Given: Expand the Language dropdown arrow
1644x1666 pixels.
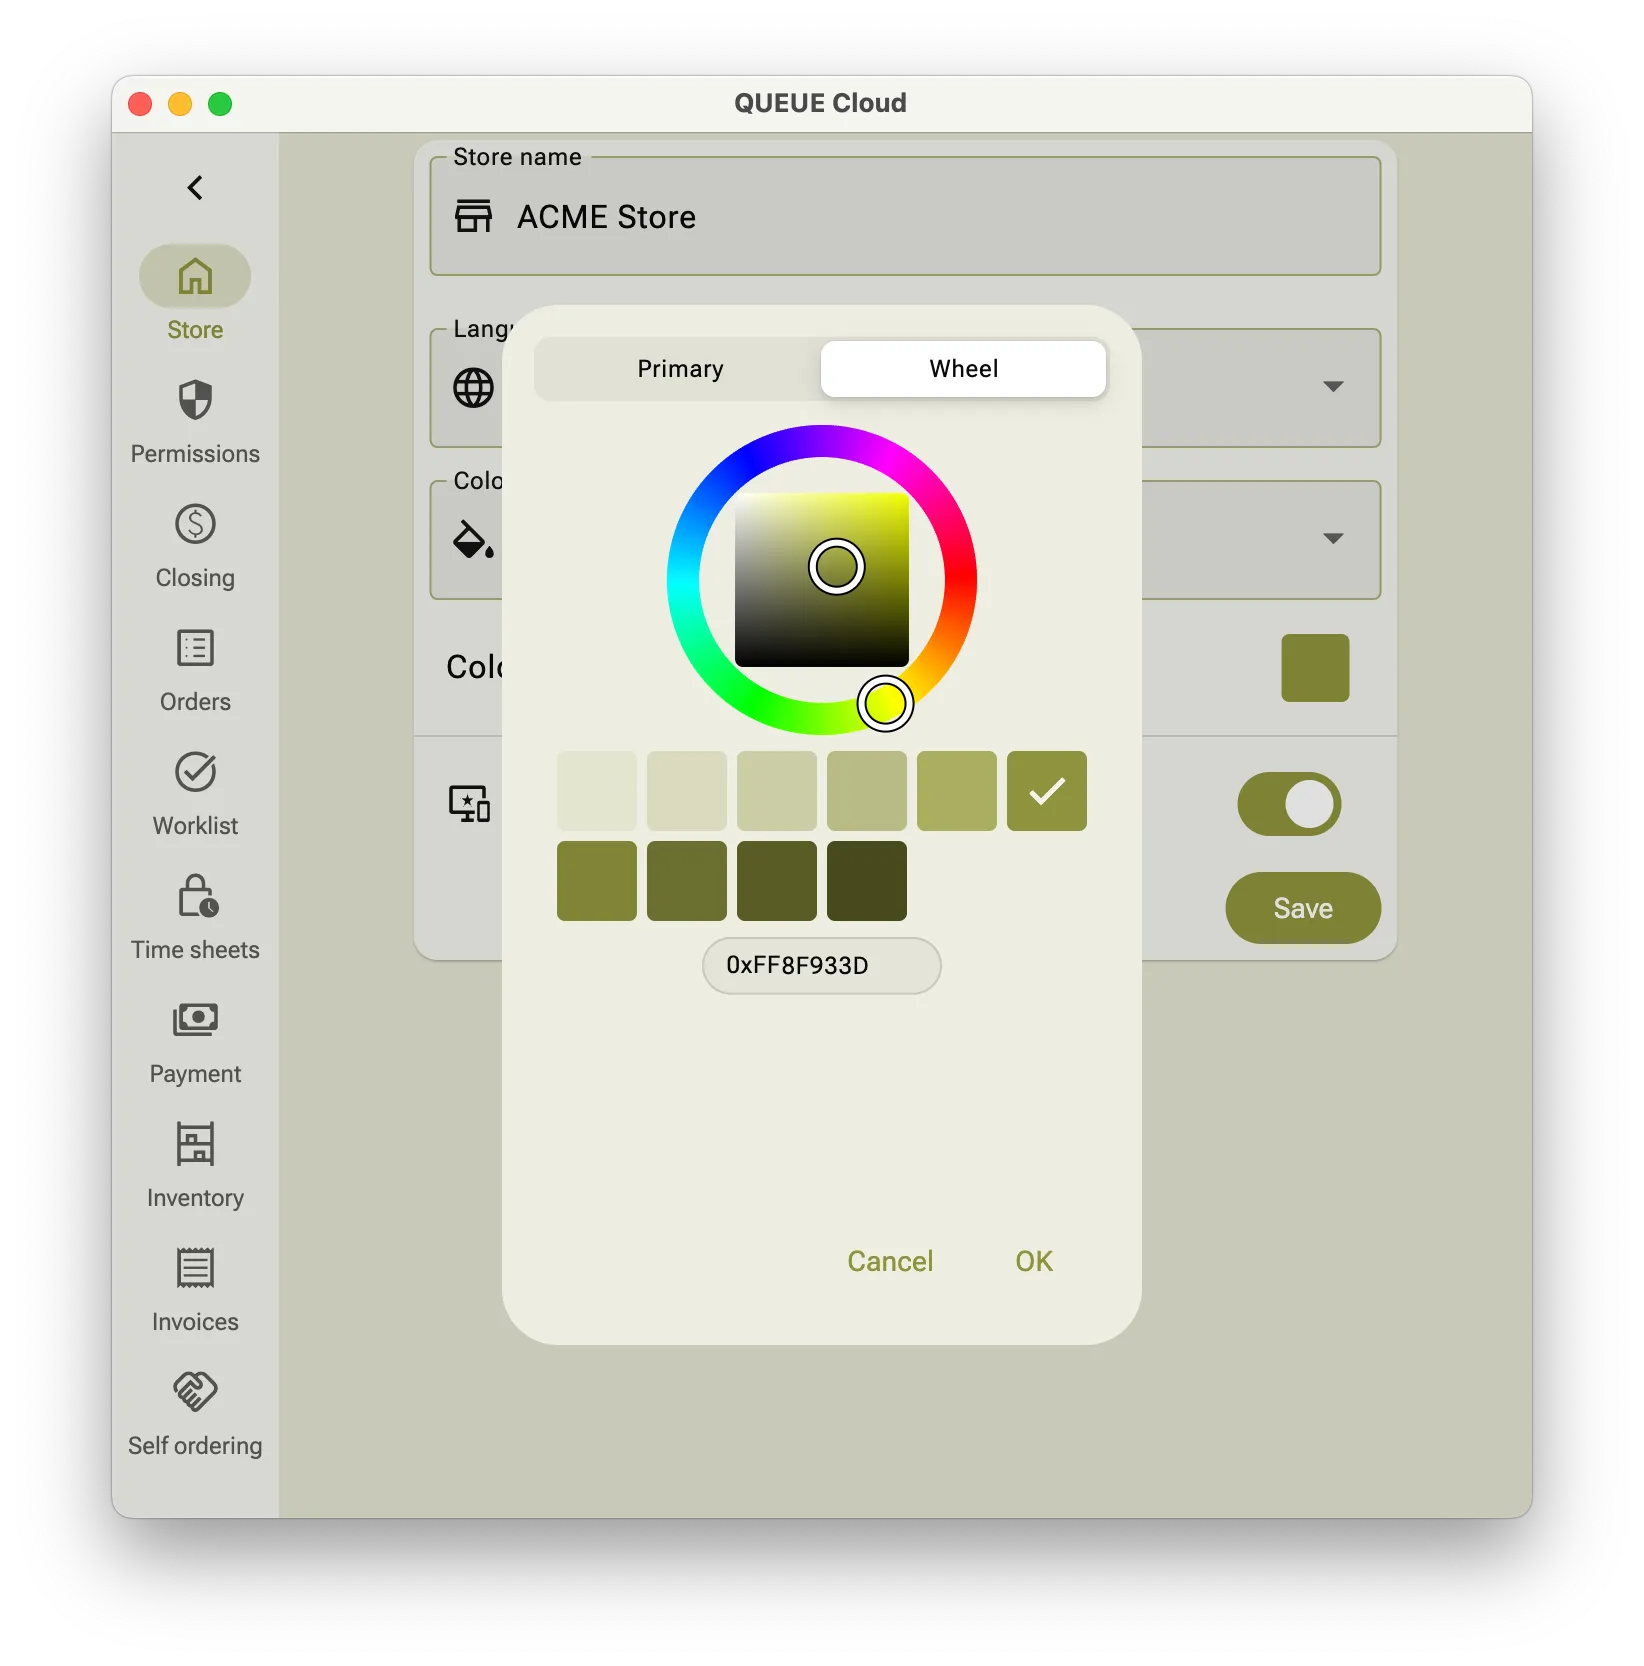Looking at the screenshot, I should click(x=1332, y=387).
